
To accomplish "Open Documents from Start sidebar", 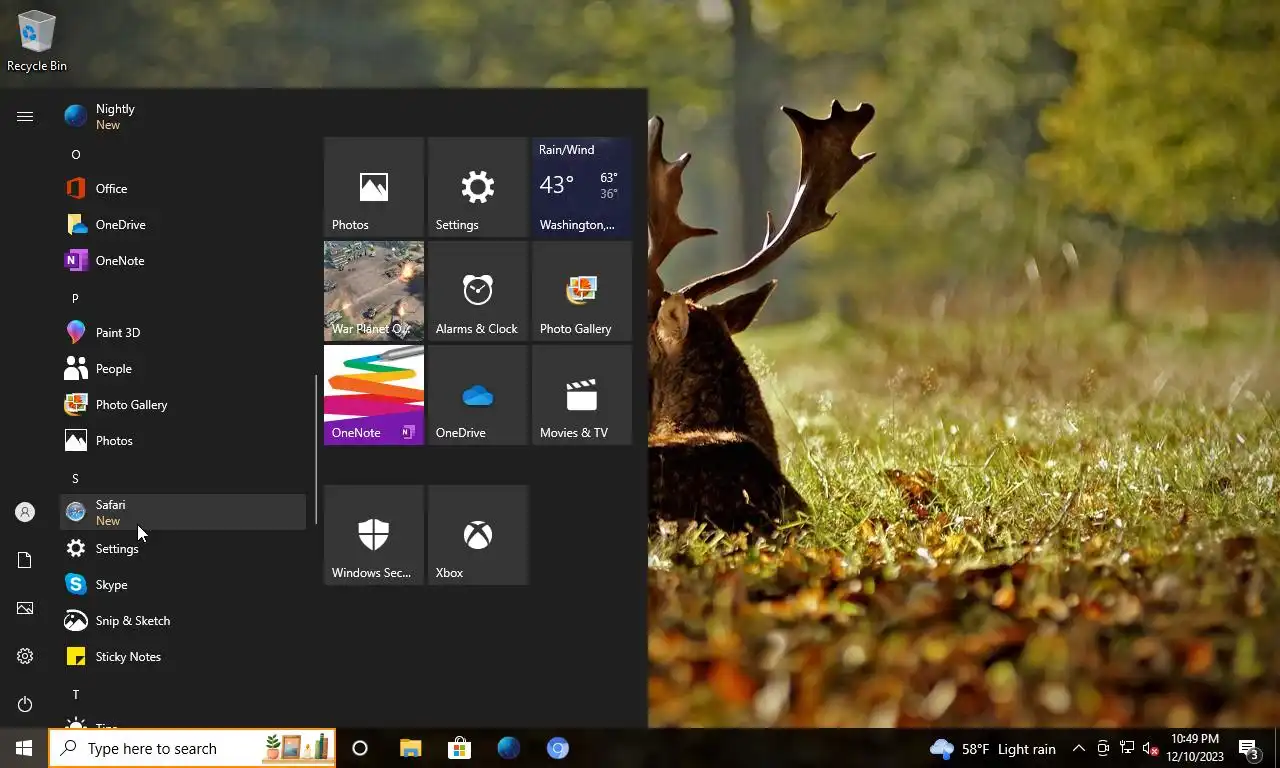I will coord(25,560).
